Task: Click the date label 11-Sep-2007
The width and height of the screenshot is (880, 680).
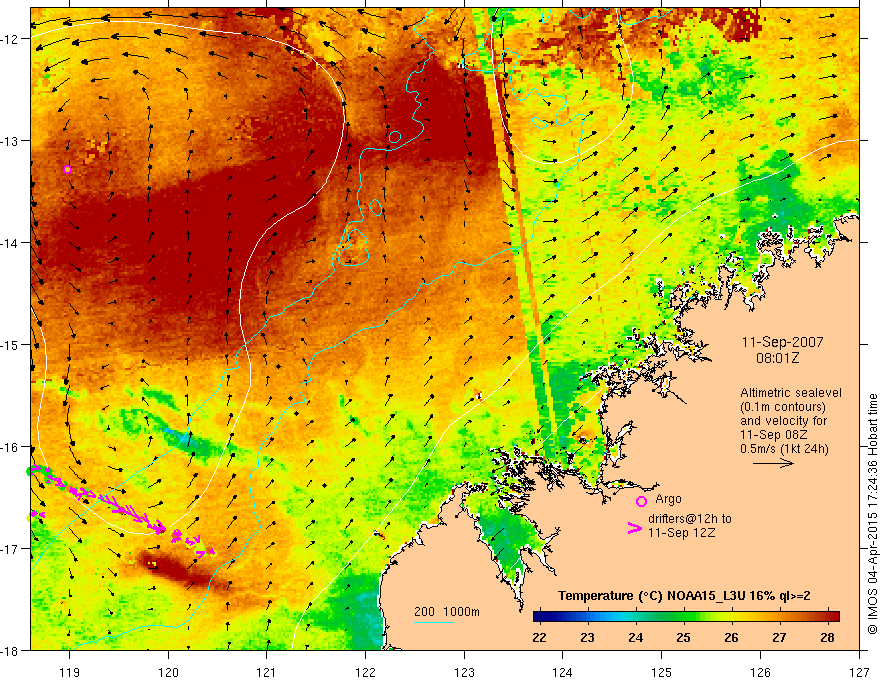Action: 782,342
